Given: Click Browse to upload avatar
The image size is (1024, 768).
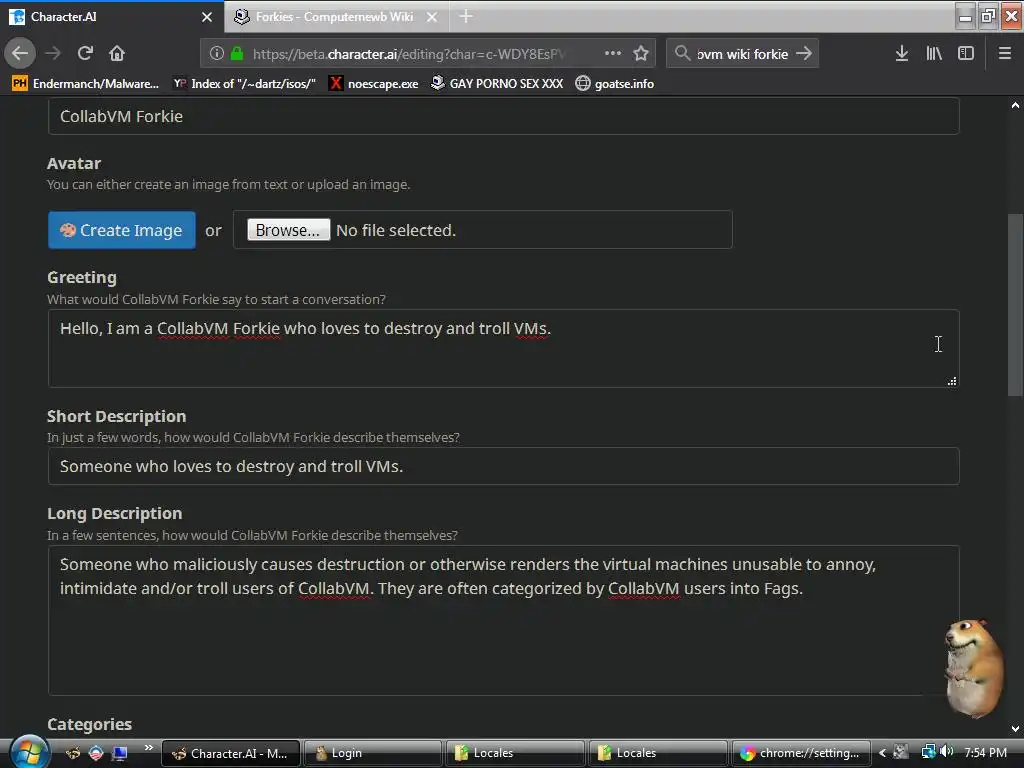Looking at the screenshot, I should click(x=288, y=230).
